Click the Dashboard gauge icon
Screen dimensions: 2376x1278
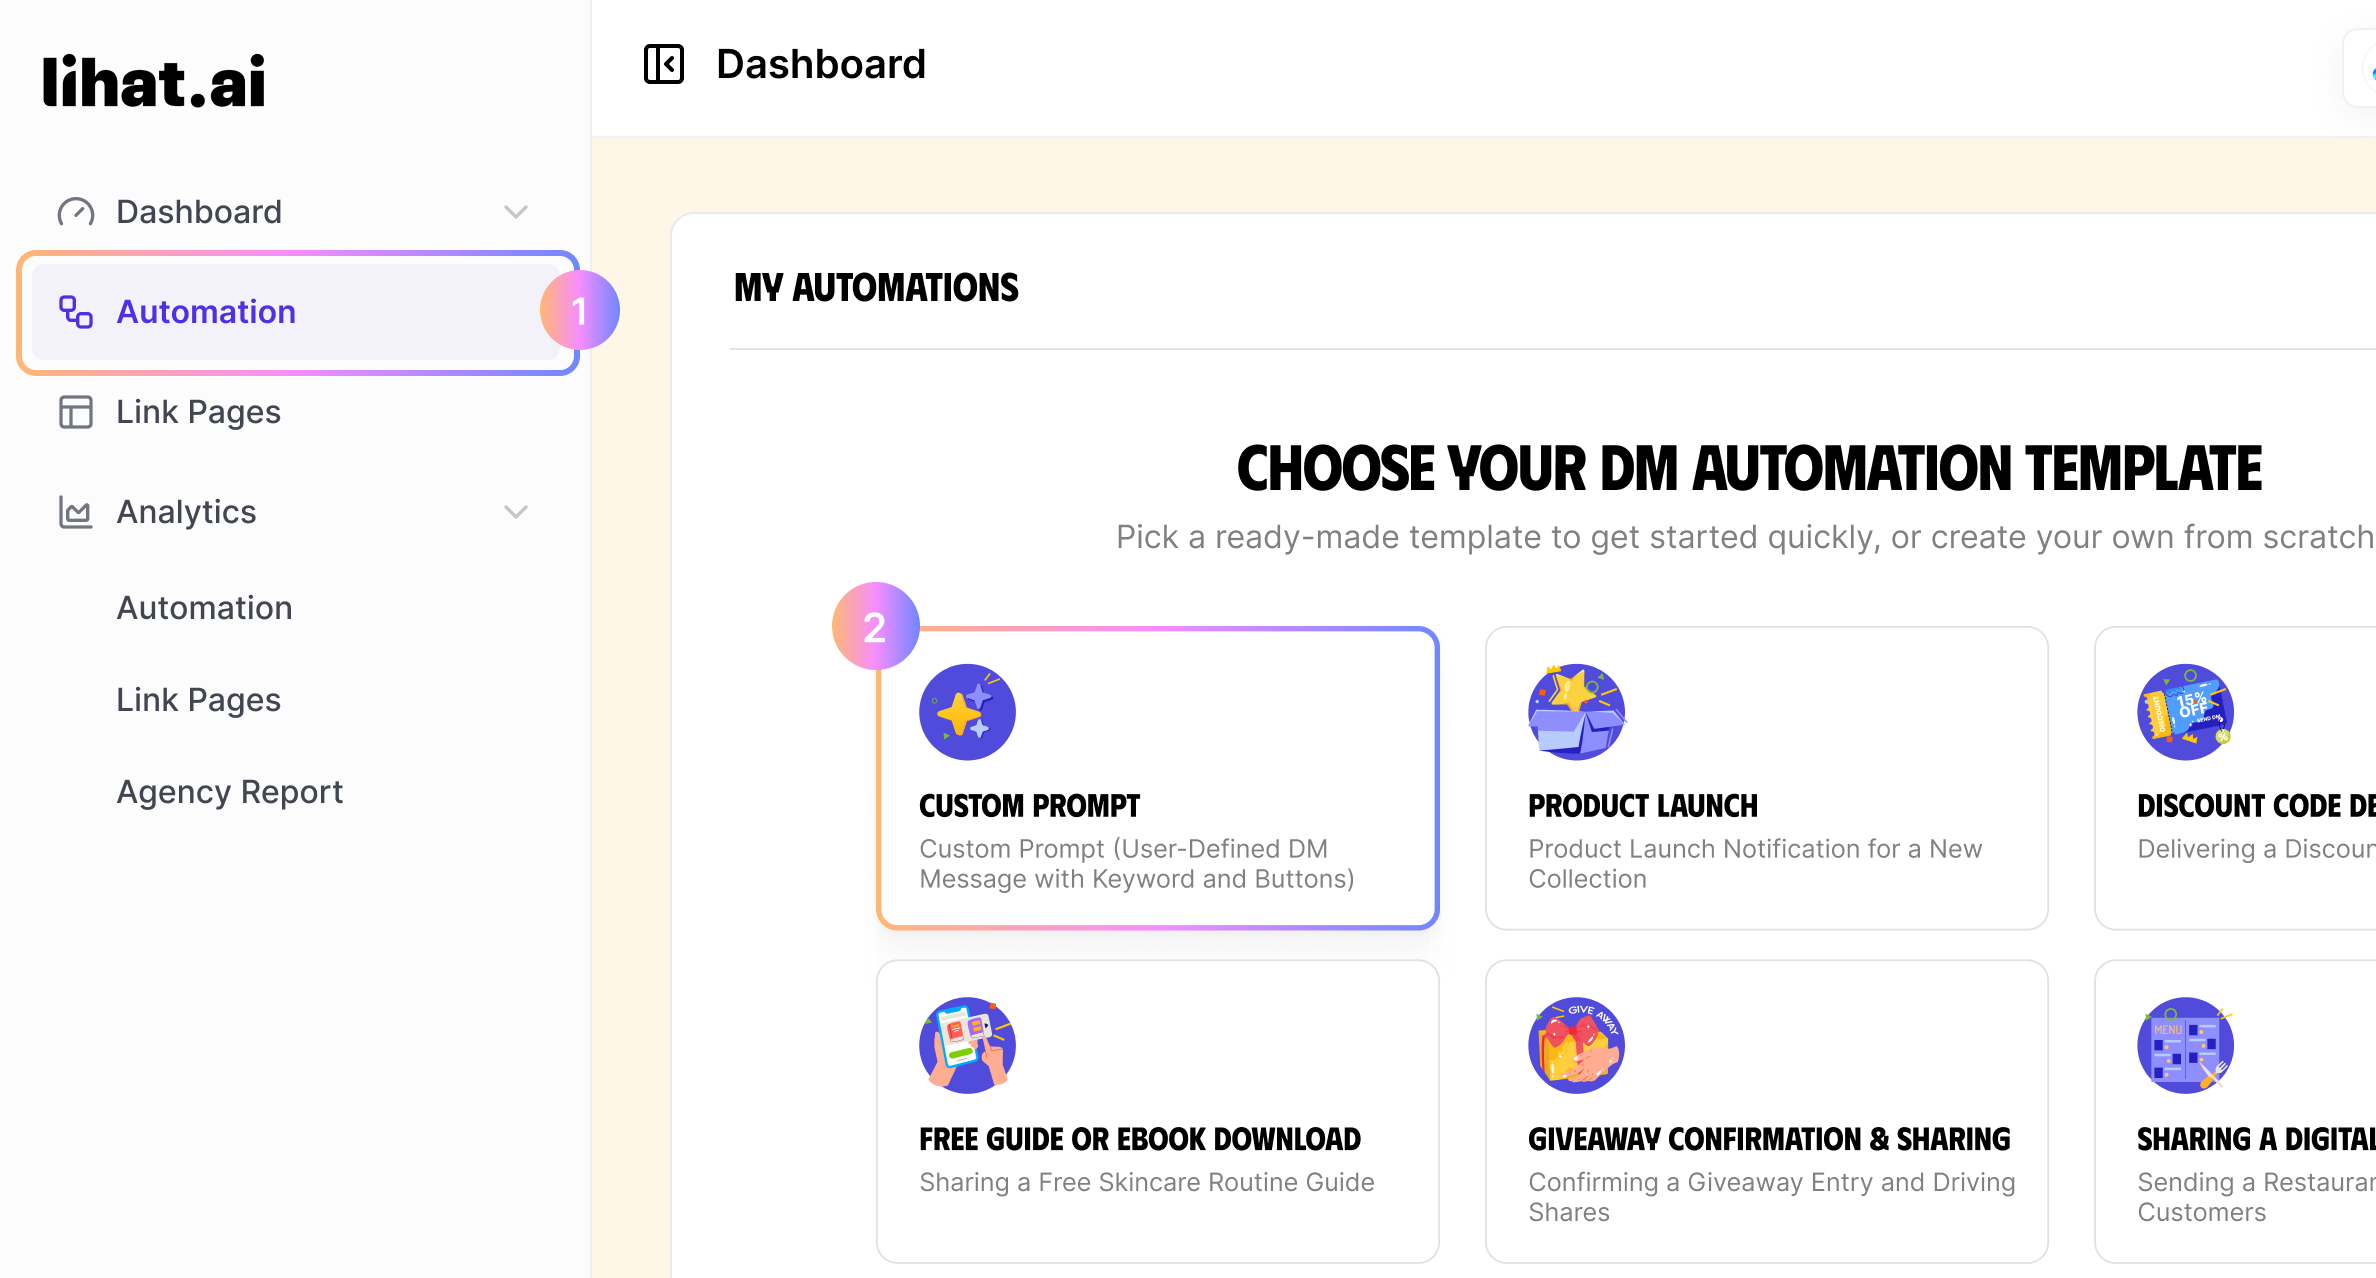pyautogui.click(x=76, y=212)
